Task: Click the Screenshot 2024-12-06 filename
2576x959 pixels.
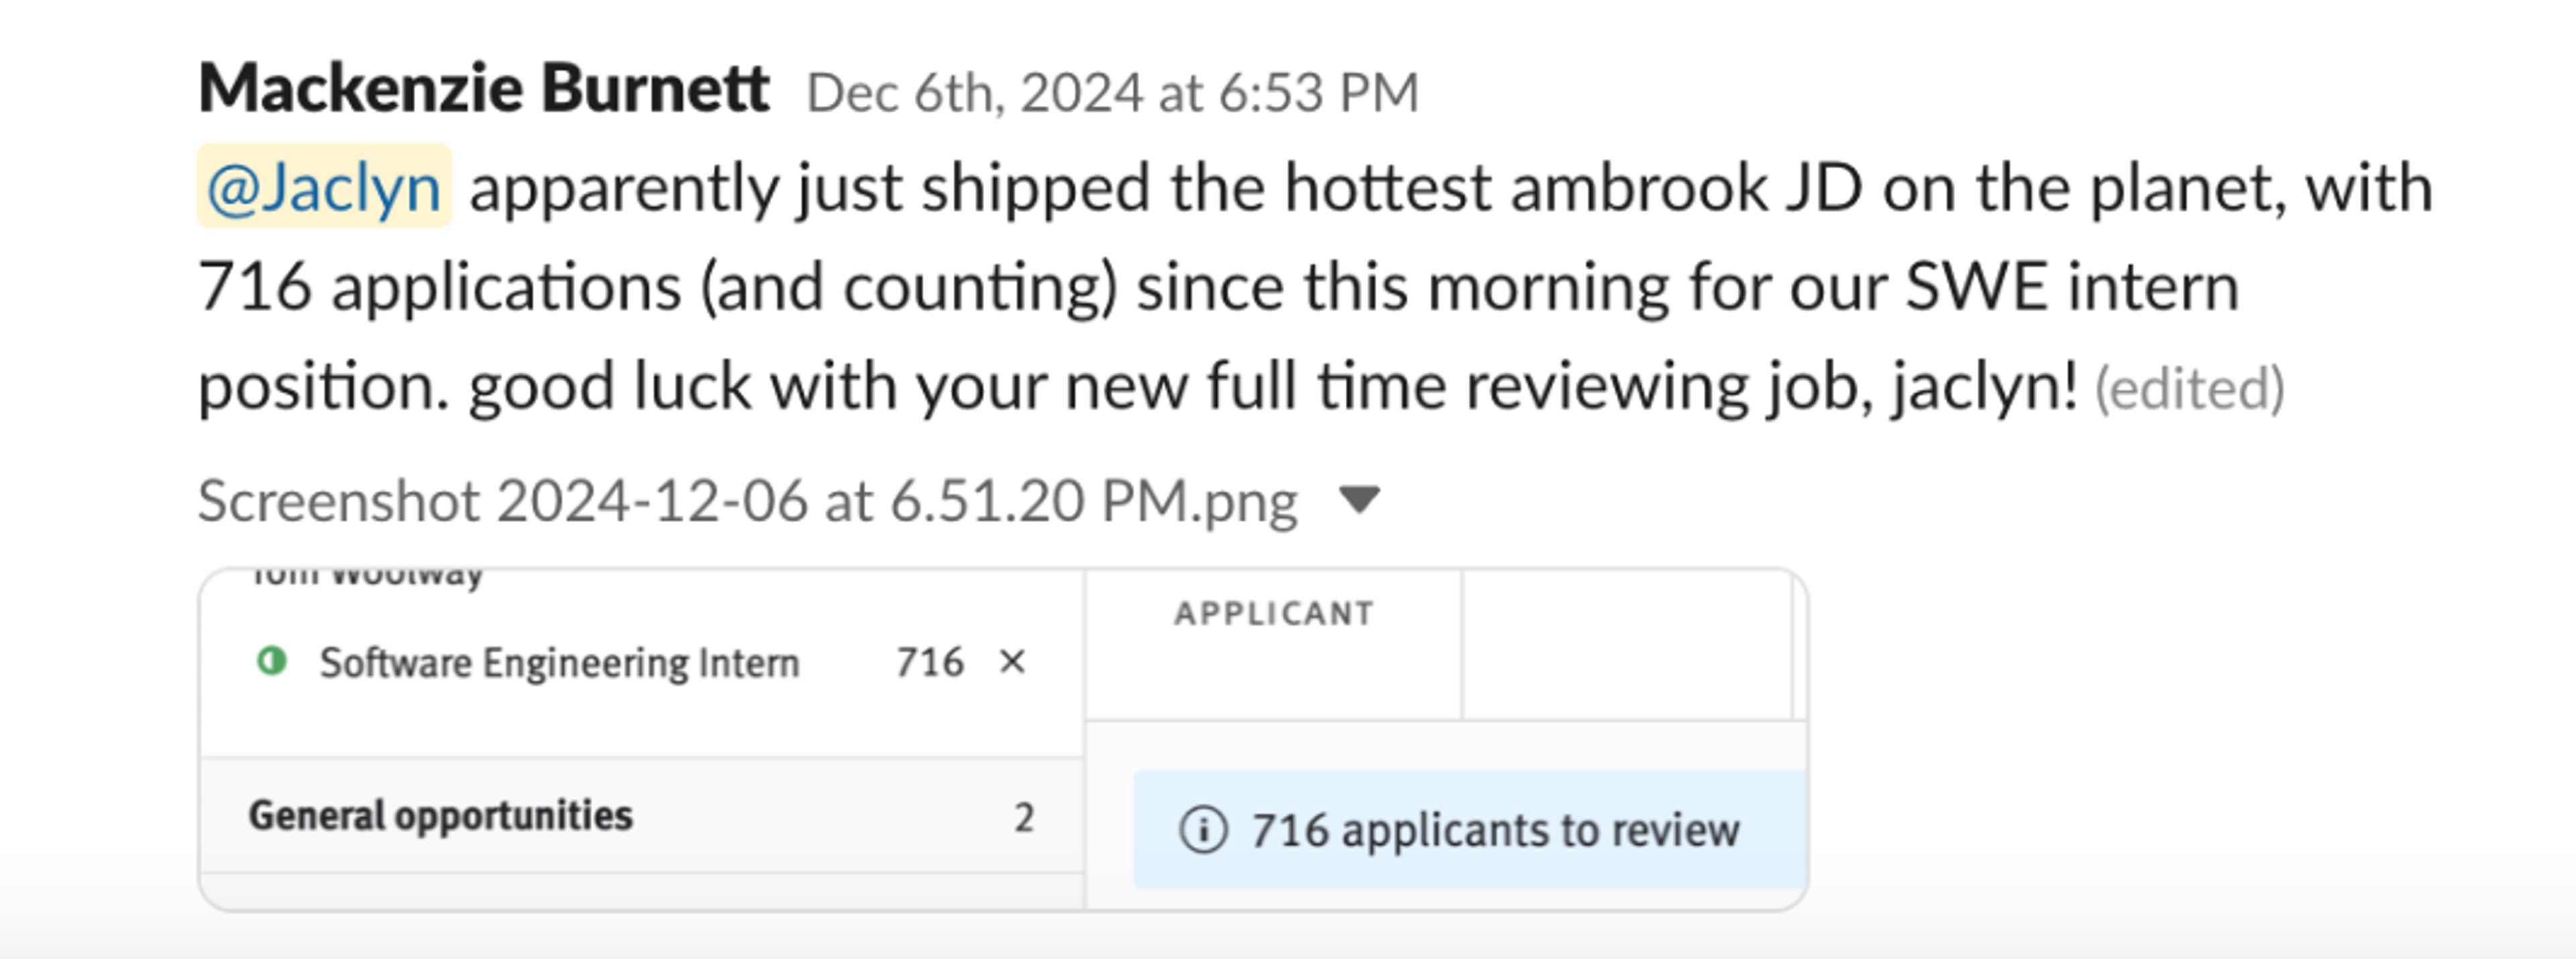Action: [747, 501]
